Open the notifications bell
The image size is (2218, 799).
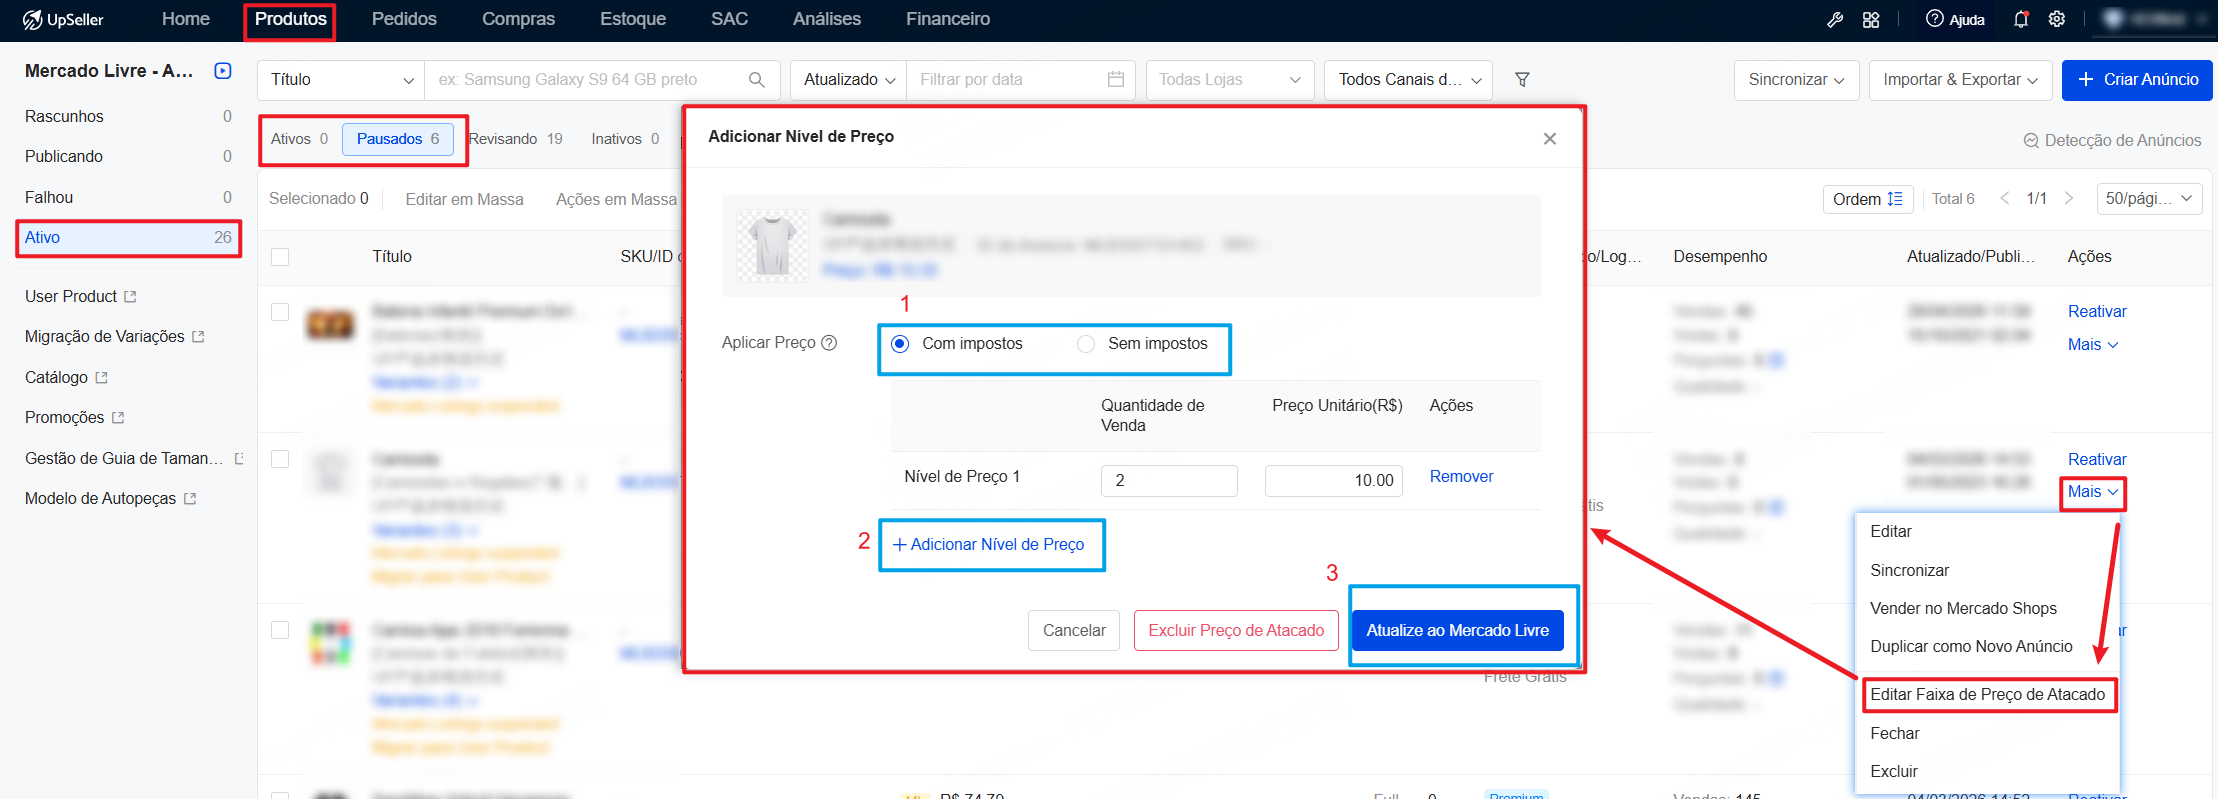click(2021, 19)
